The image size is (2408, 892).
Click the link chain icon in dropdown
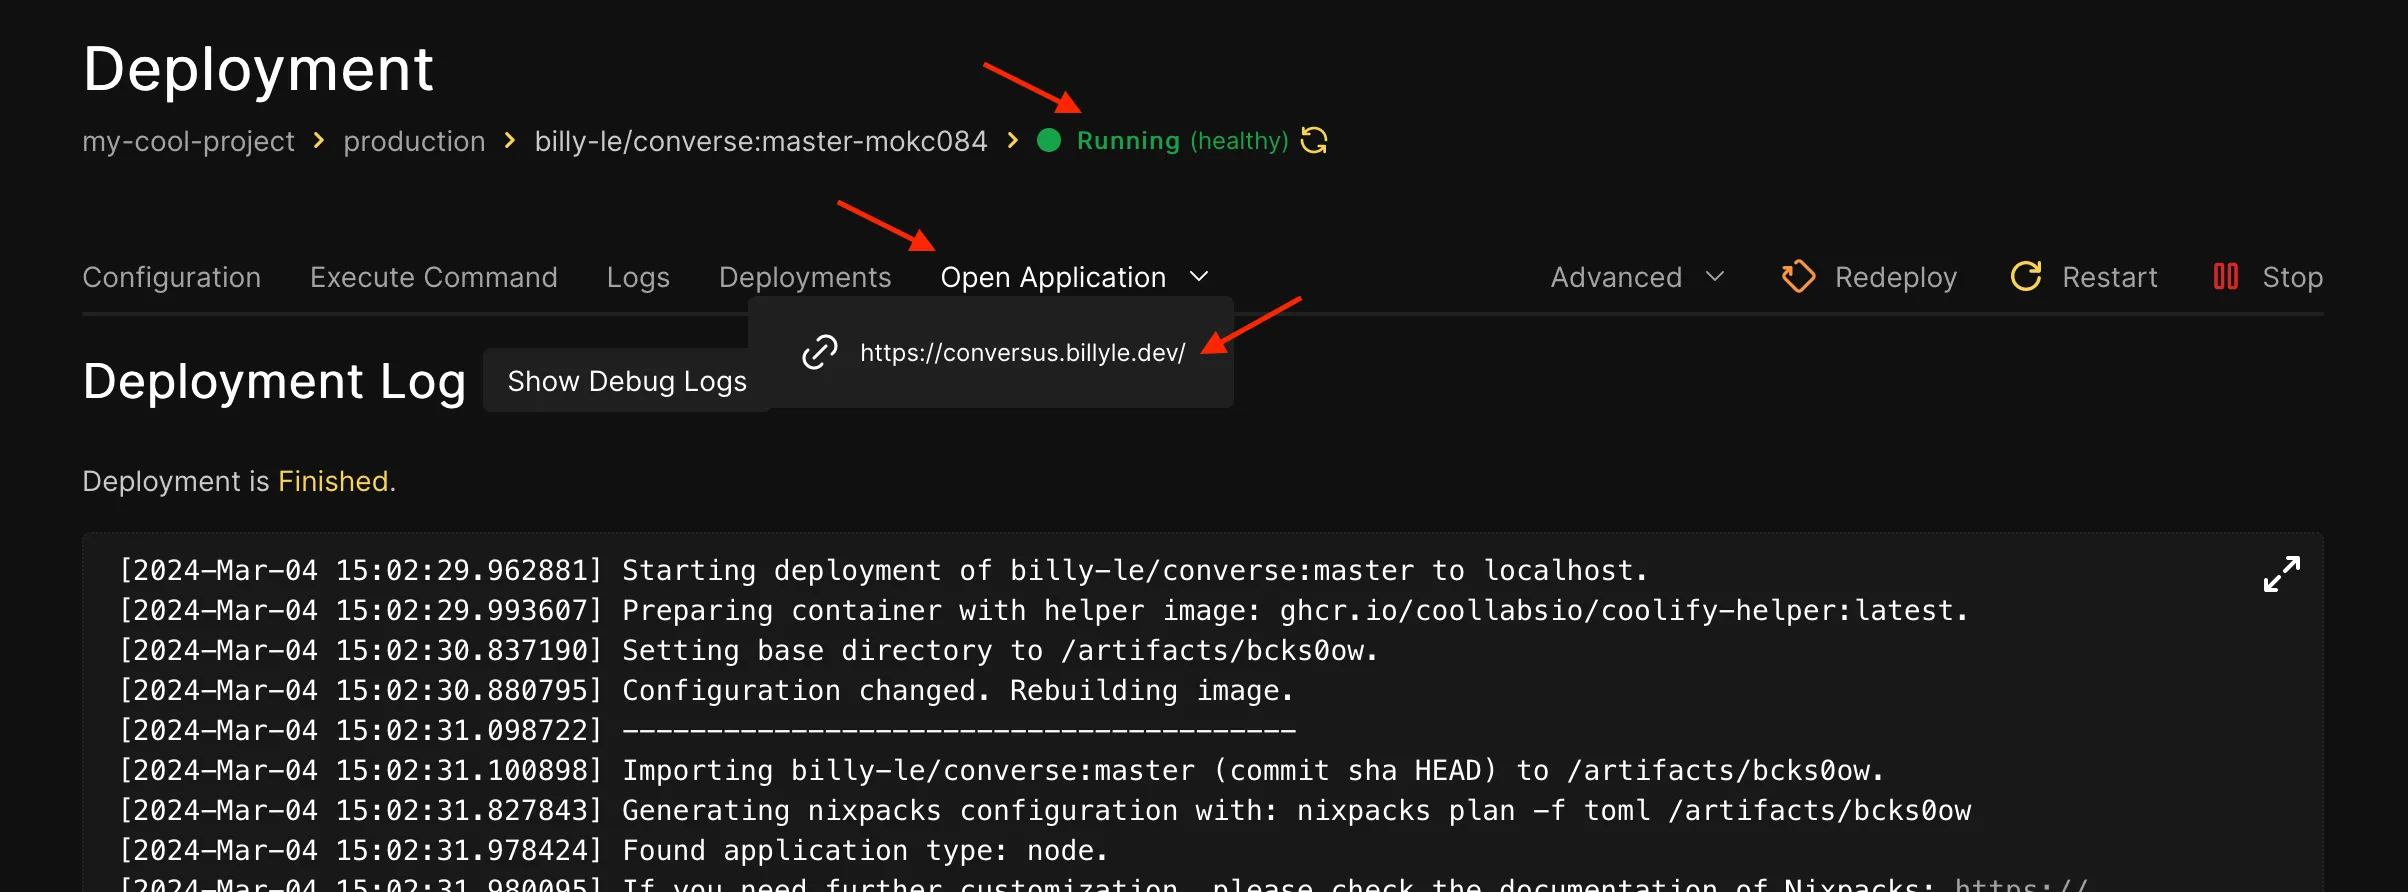click(x=820, y=352)
